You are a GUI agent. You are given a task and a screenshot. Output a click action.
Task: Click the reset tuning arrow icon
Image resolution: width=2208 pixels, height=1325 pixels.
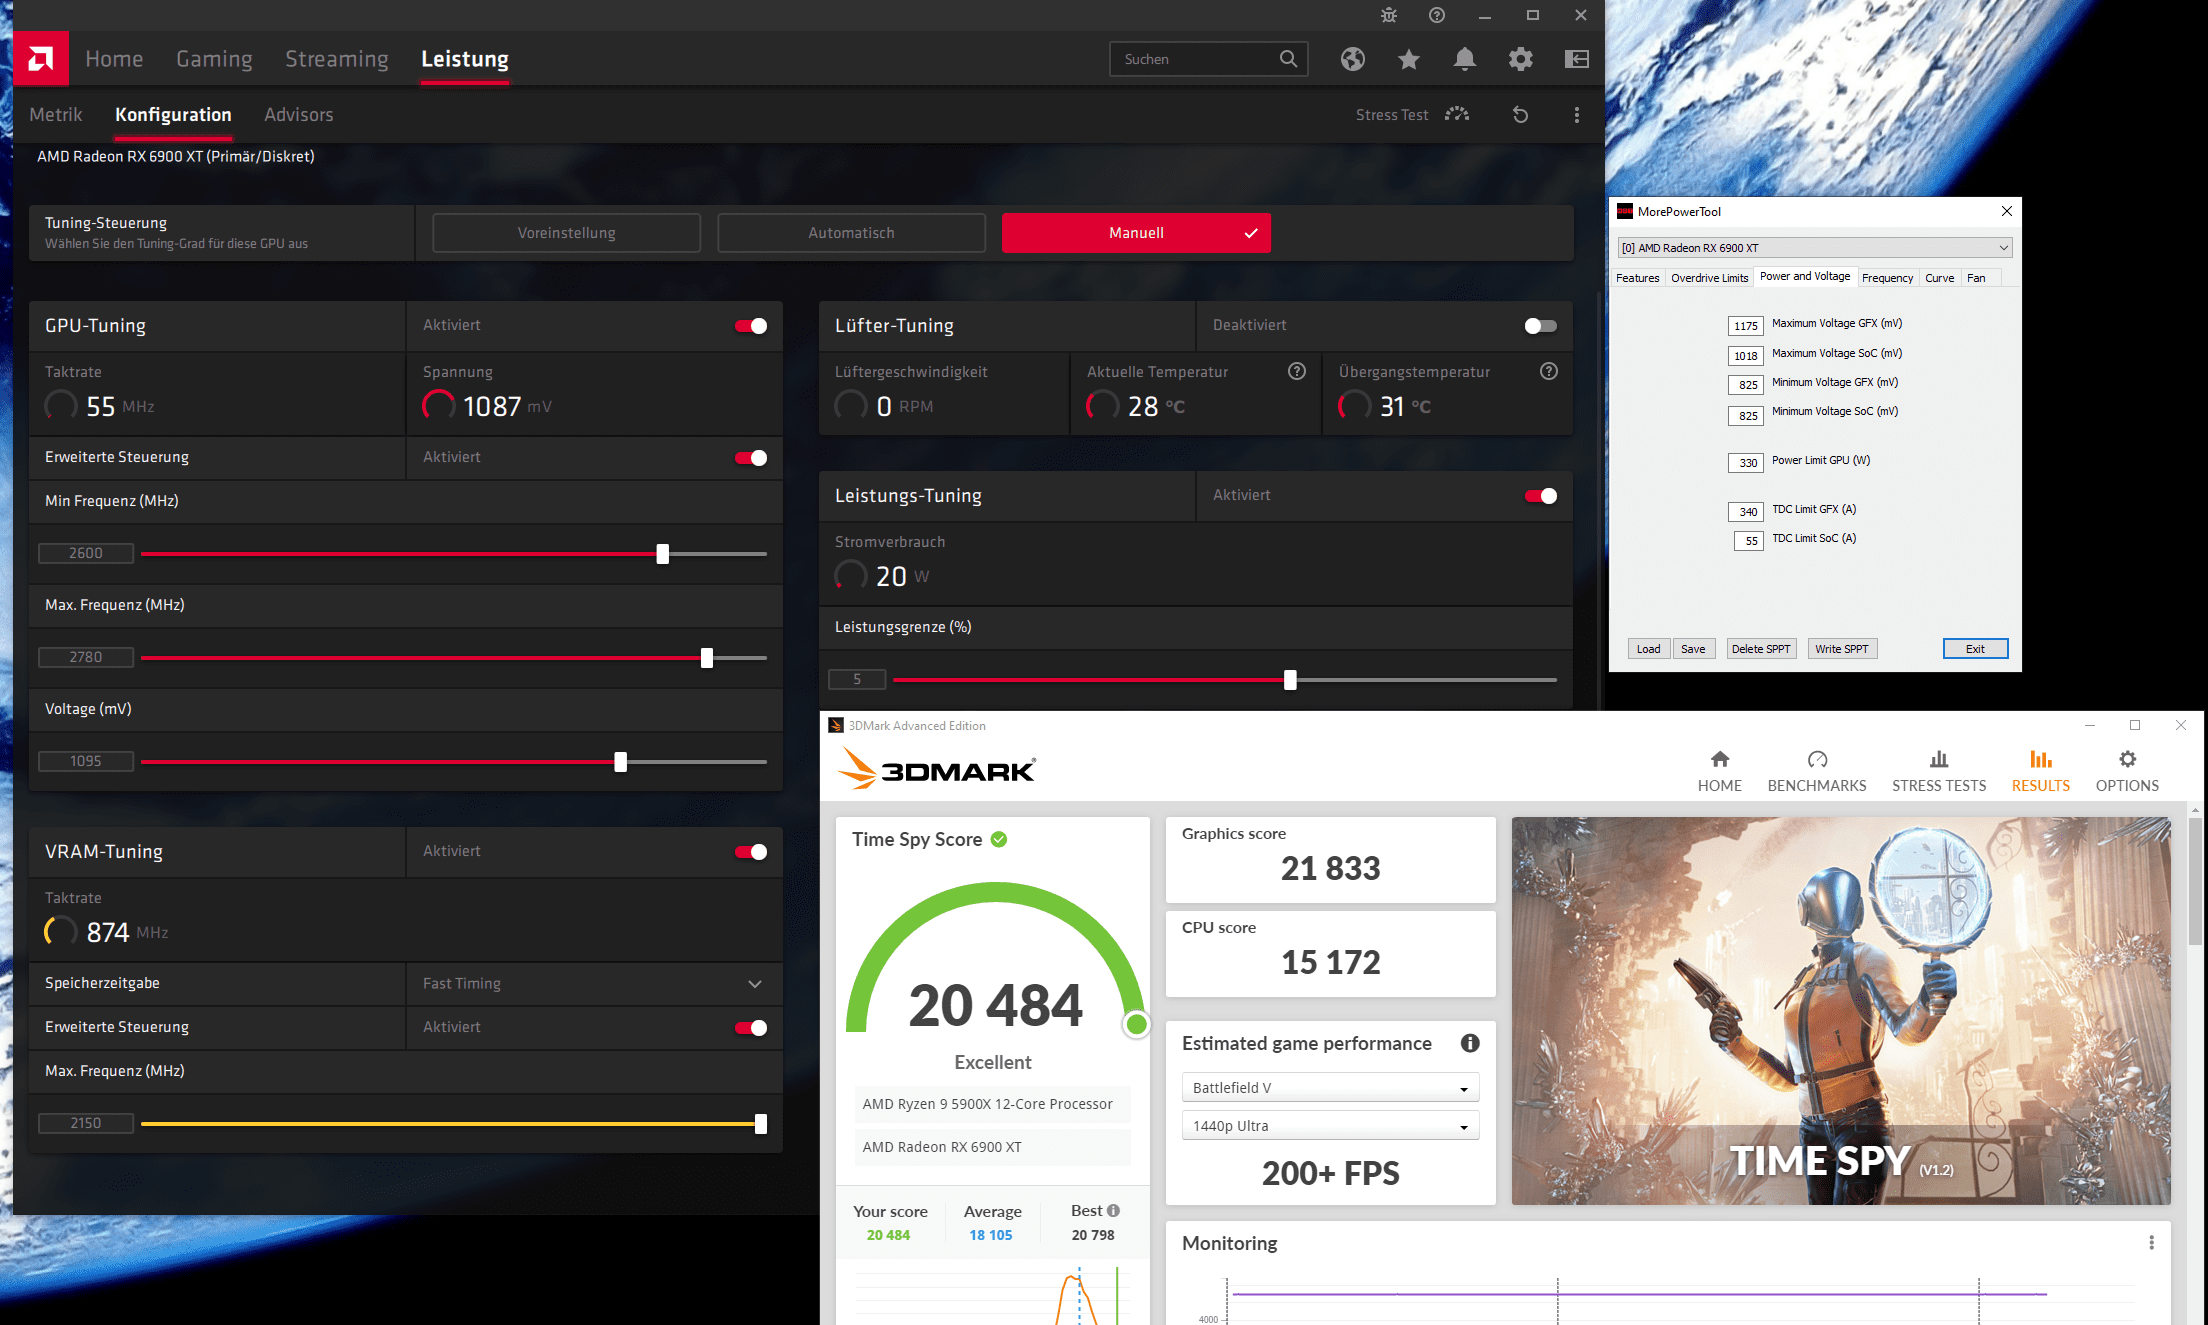[1520, 115]
